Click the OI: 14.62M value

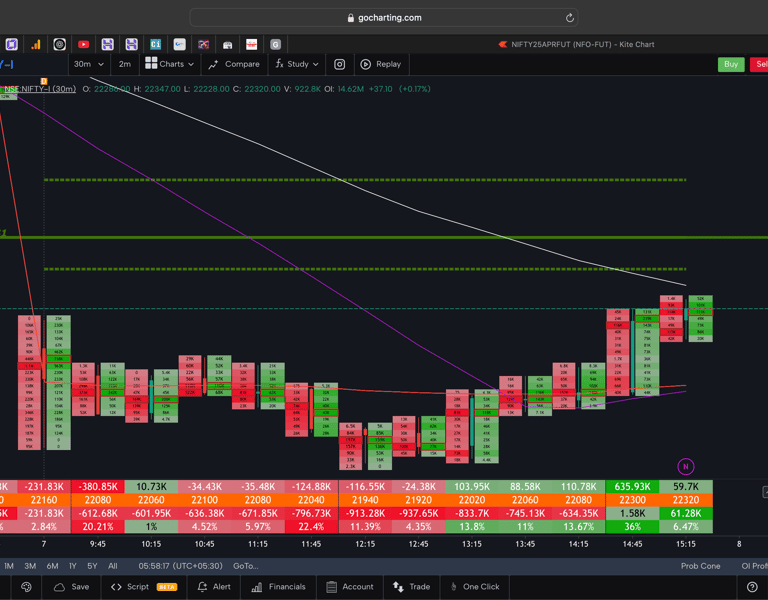[x=344, y=89]
